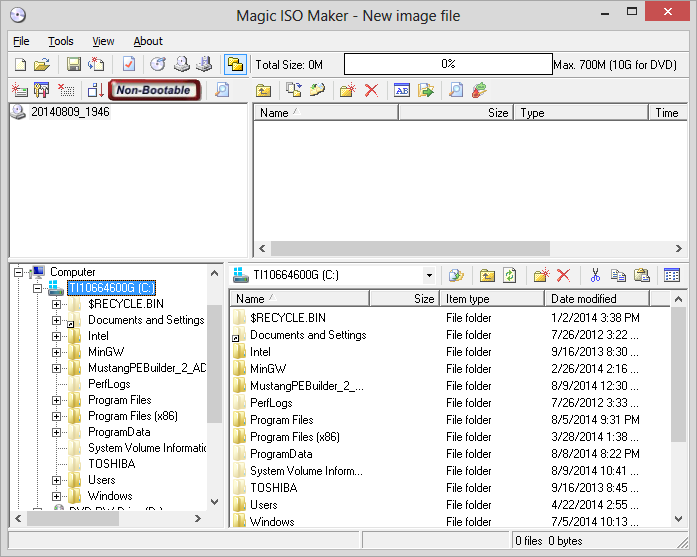Open the About menu
Screen dimensions: 697x557
click(x=148, y=41)
